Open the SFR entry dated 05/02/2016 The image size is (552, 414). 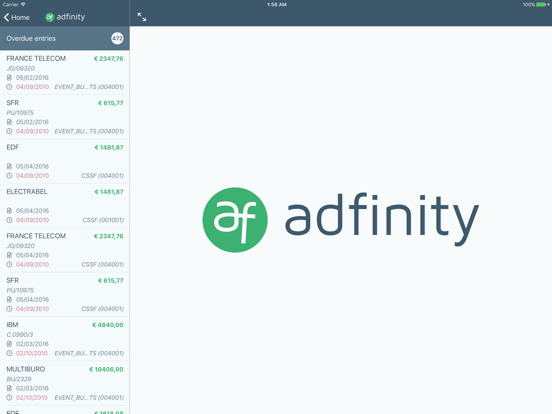click(65, 117)
